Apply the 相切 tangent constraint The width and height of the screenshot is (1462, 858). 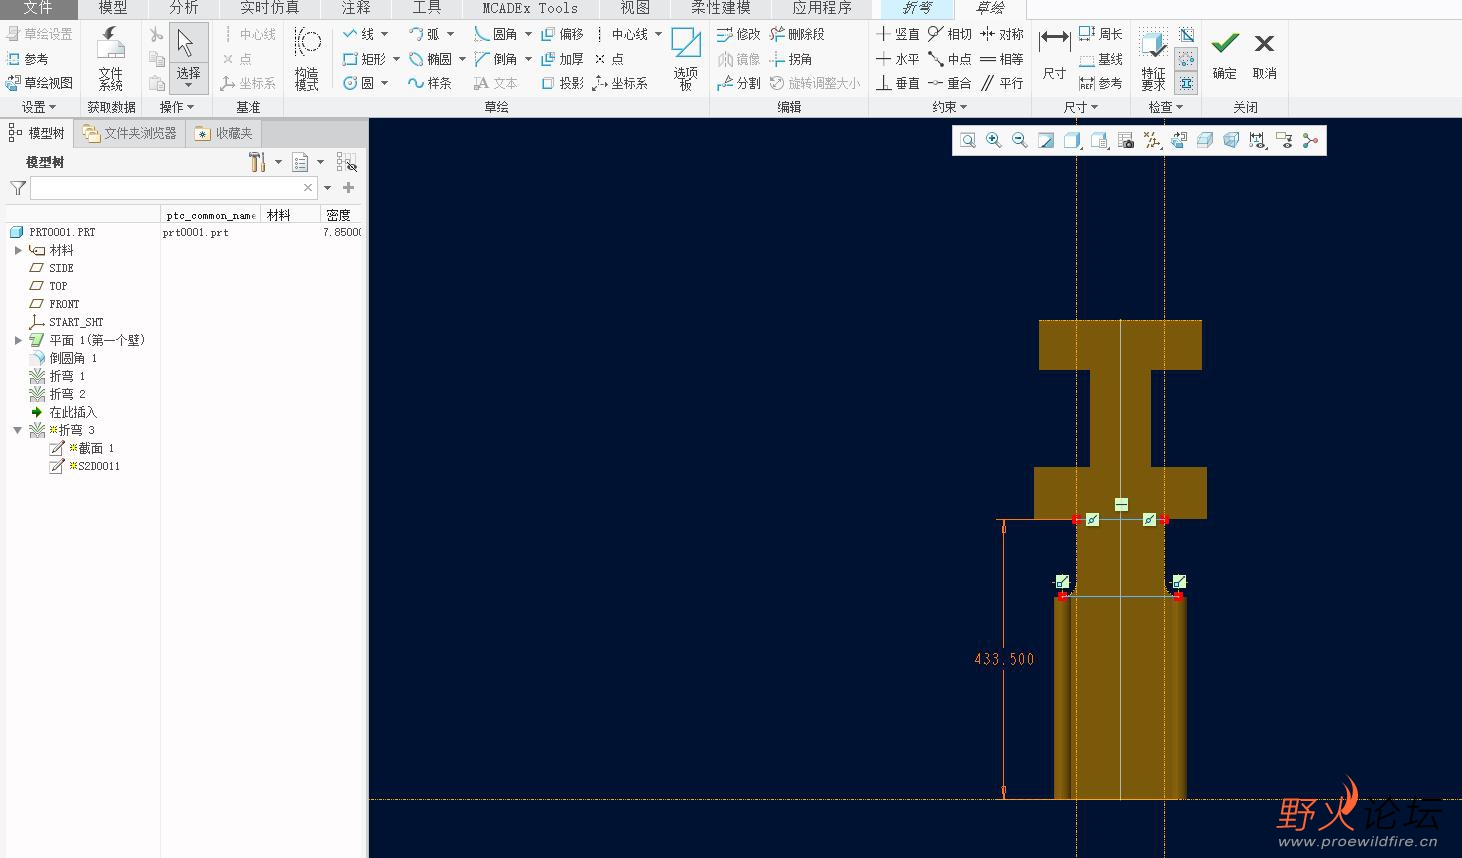pyautogui.click(x=949, y=34)
